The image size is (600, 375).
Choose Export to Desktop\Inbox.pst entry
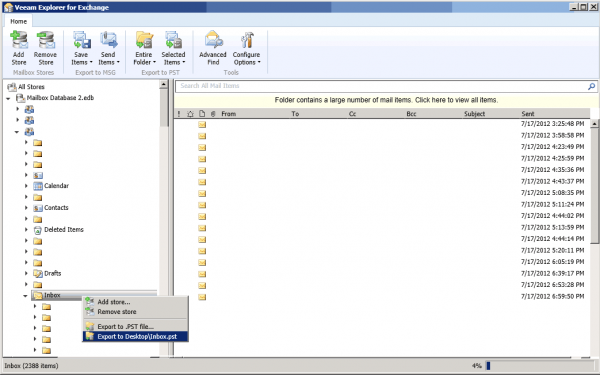[135, 336]
